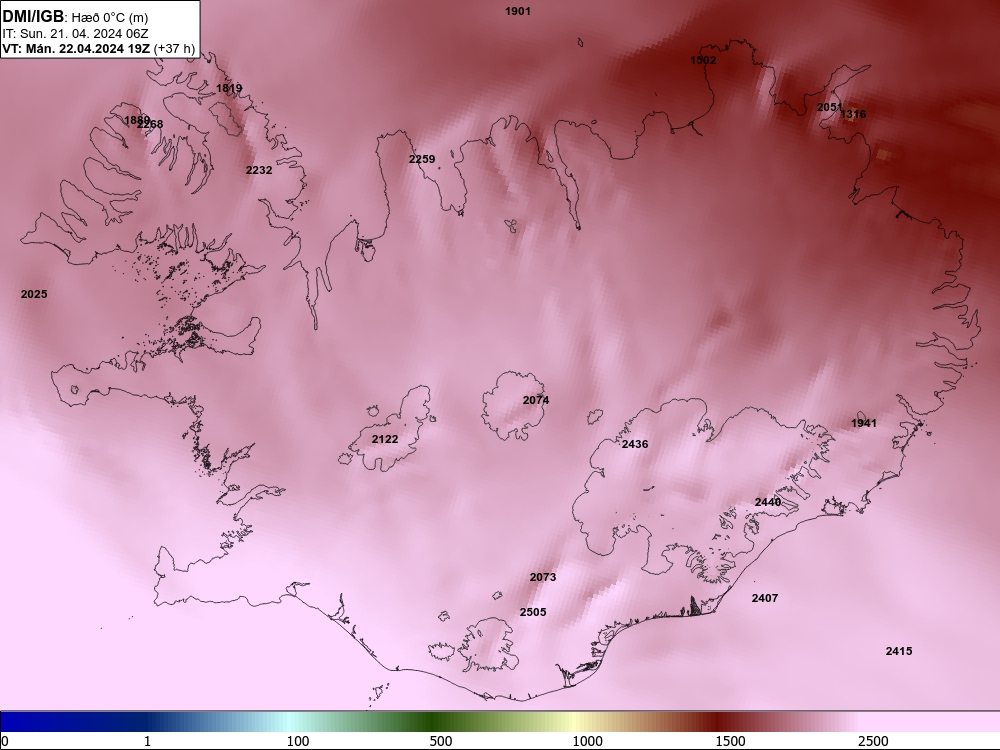Select the 1500 tick label on the scale
Image resolution: width=1000 pixels, height=750 pixels.
[730, 741]
